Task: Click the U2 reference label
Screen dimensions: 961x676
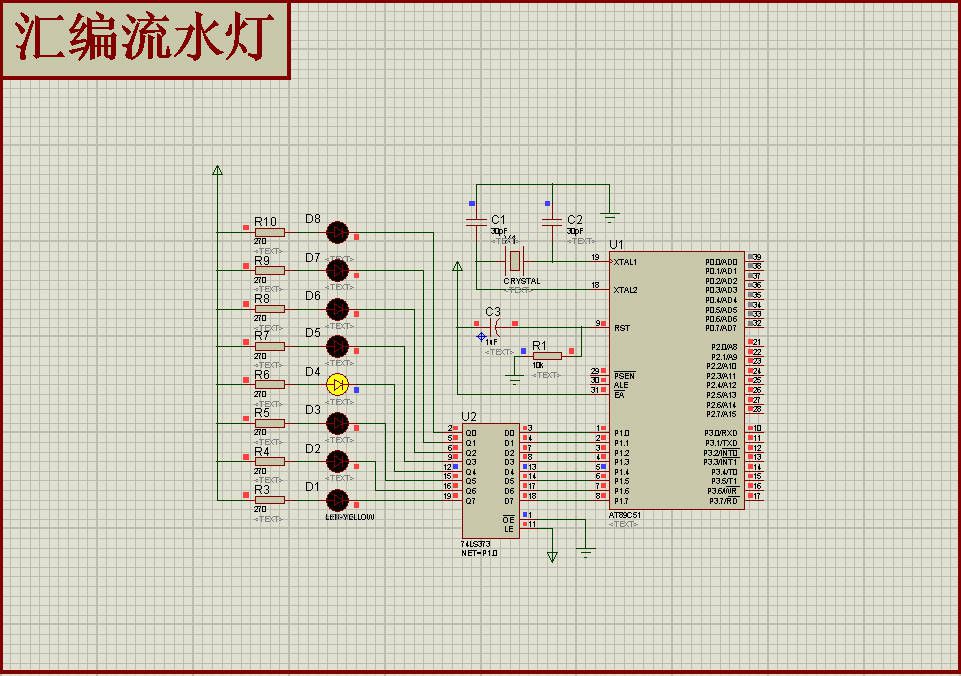Action: tap(469, 417)
